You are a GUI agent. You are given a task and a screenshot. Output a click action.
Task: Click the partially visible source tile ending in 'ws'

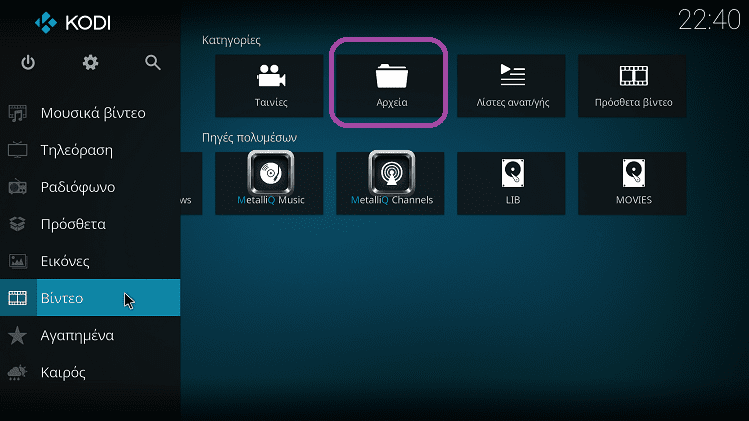point(192,184)
